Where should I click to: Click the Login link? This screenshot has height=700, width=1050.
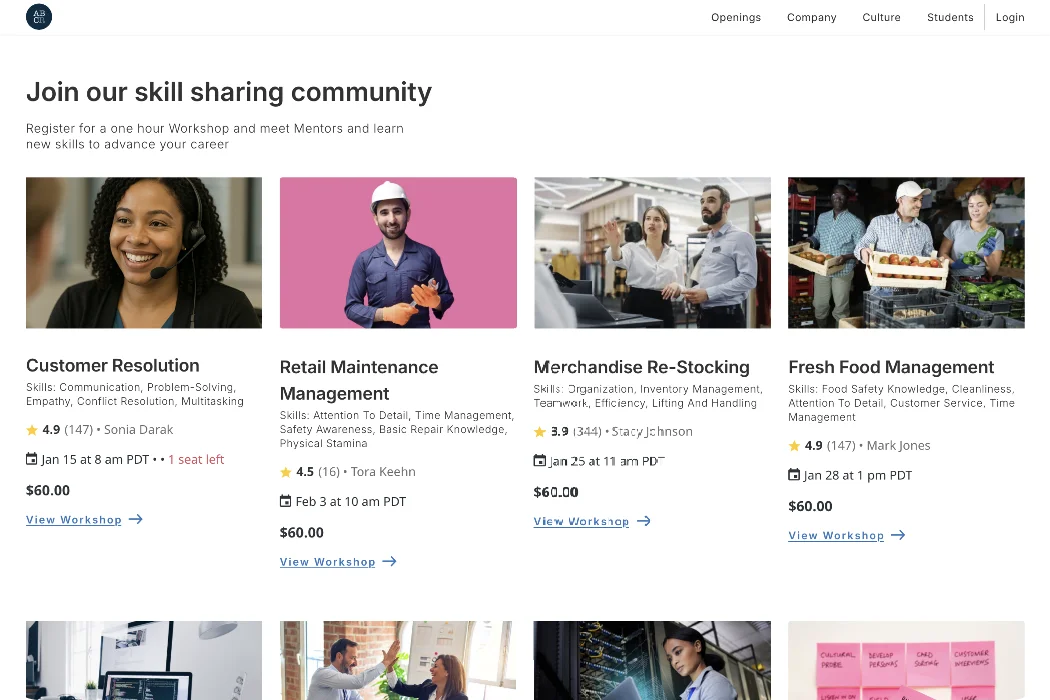click(x=1010, y=17)
